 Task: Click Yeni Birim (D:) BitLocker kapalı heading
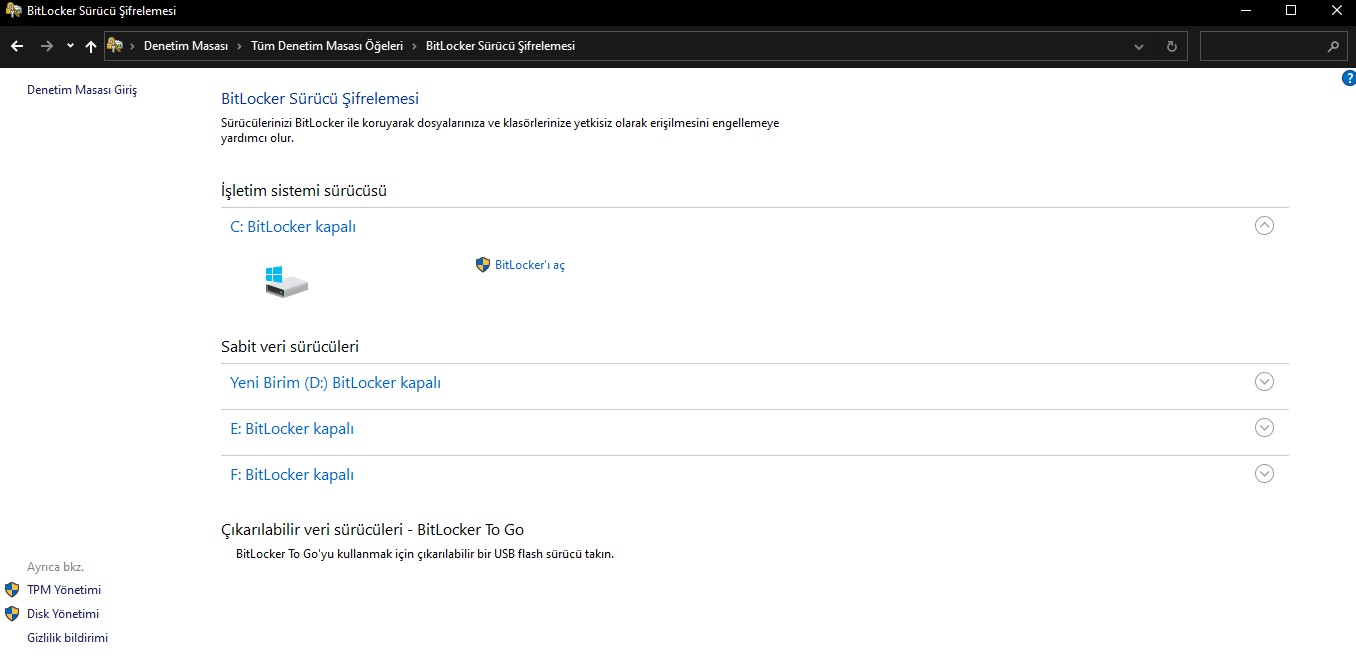click(x=335, y=383)
